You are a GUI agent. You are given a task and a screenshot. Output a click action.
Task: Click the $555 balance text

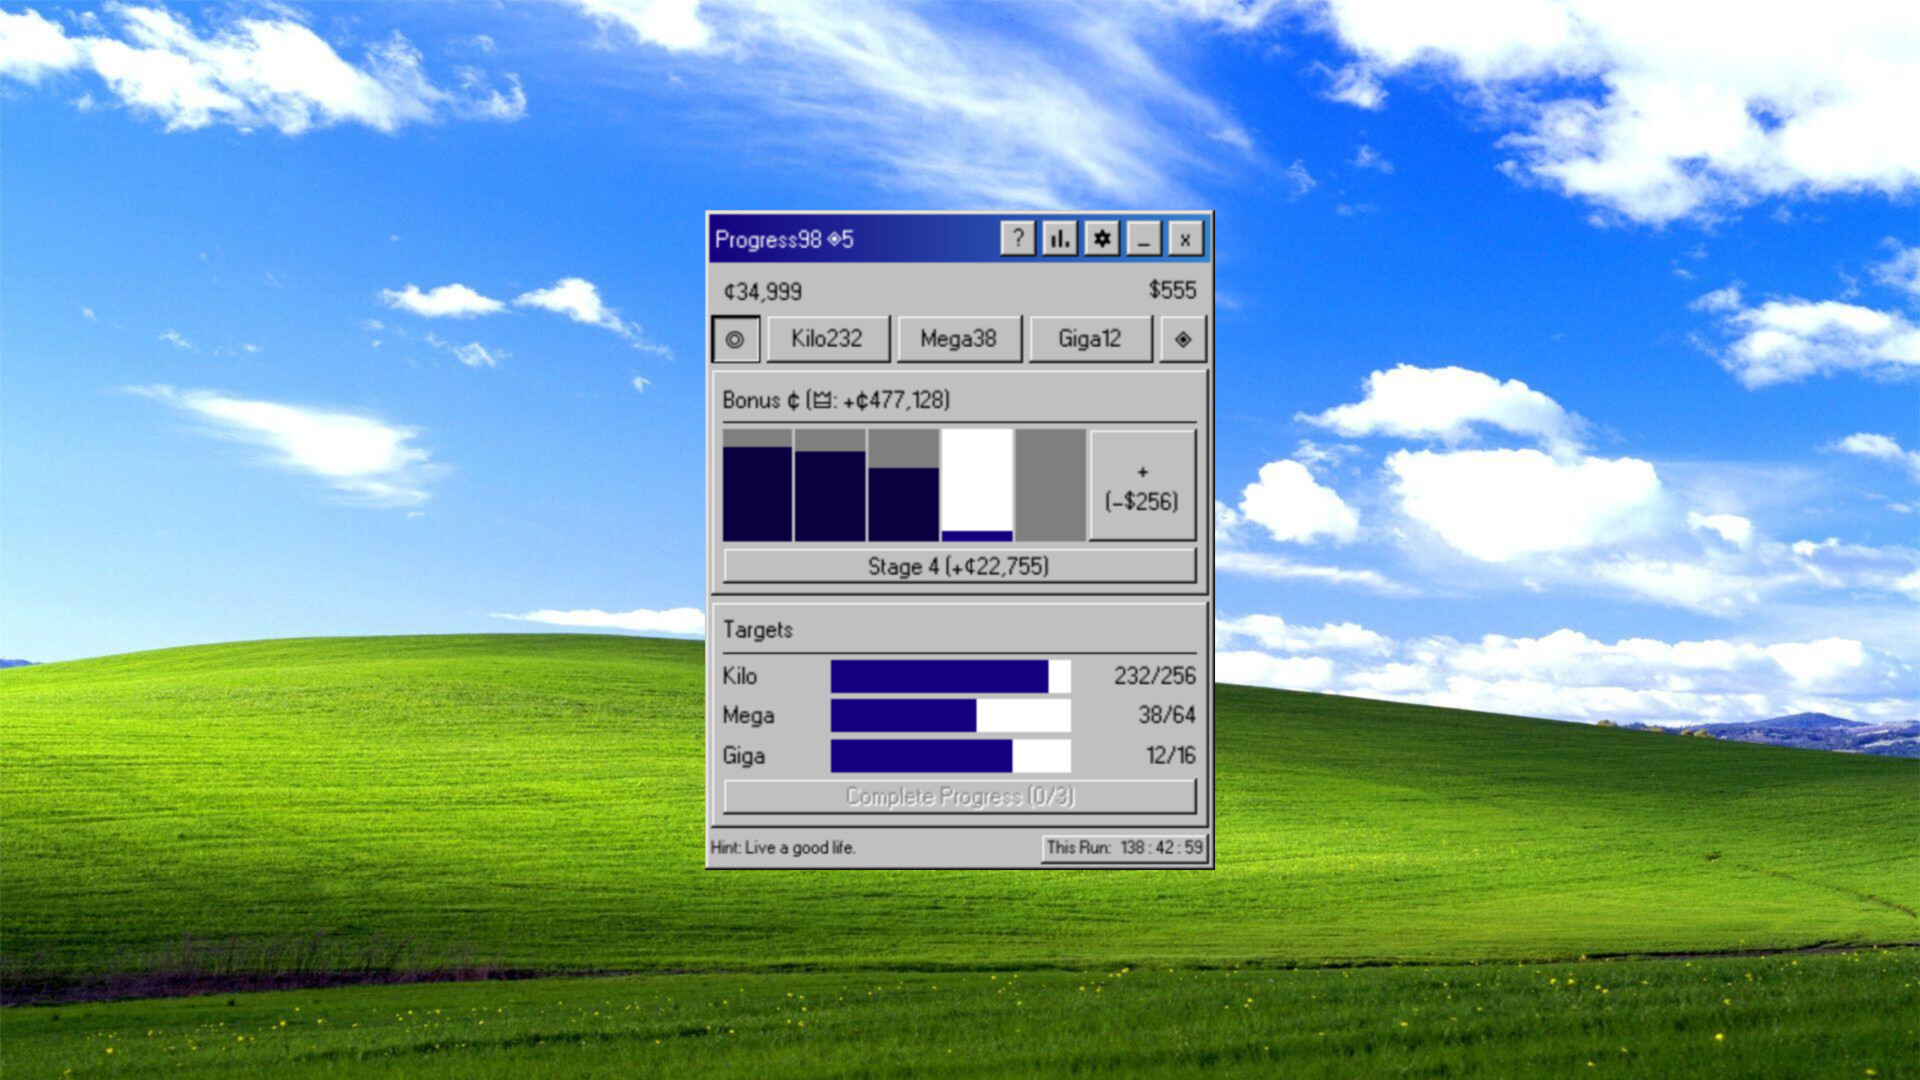[x=1172, y=290]
